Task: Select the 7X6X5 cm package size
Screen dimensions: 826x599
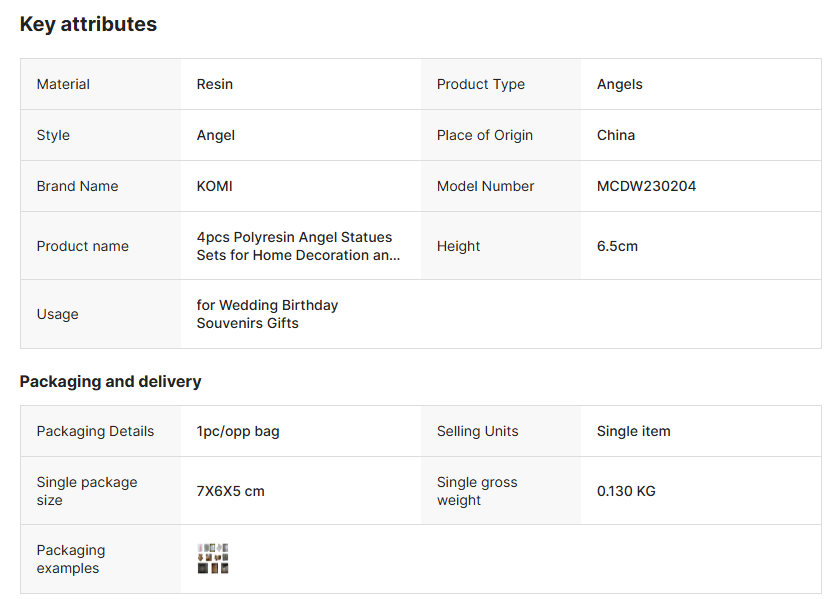Action: [231, 491]
